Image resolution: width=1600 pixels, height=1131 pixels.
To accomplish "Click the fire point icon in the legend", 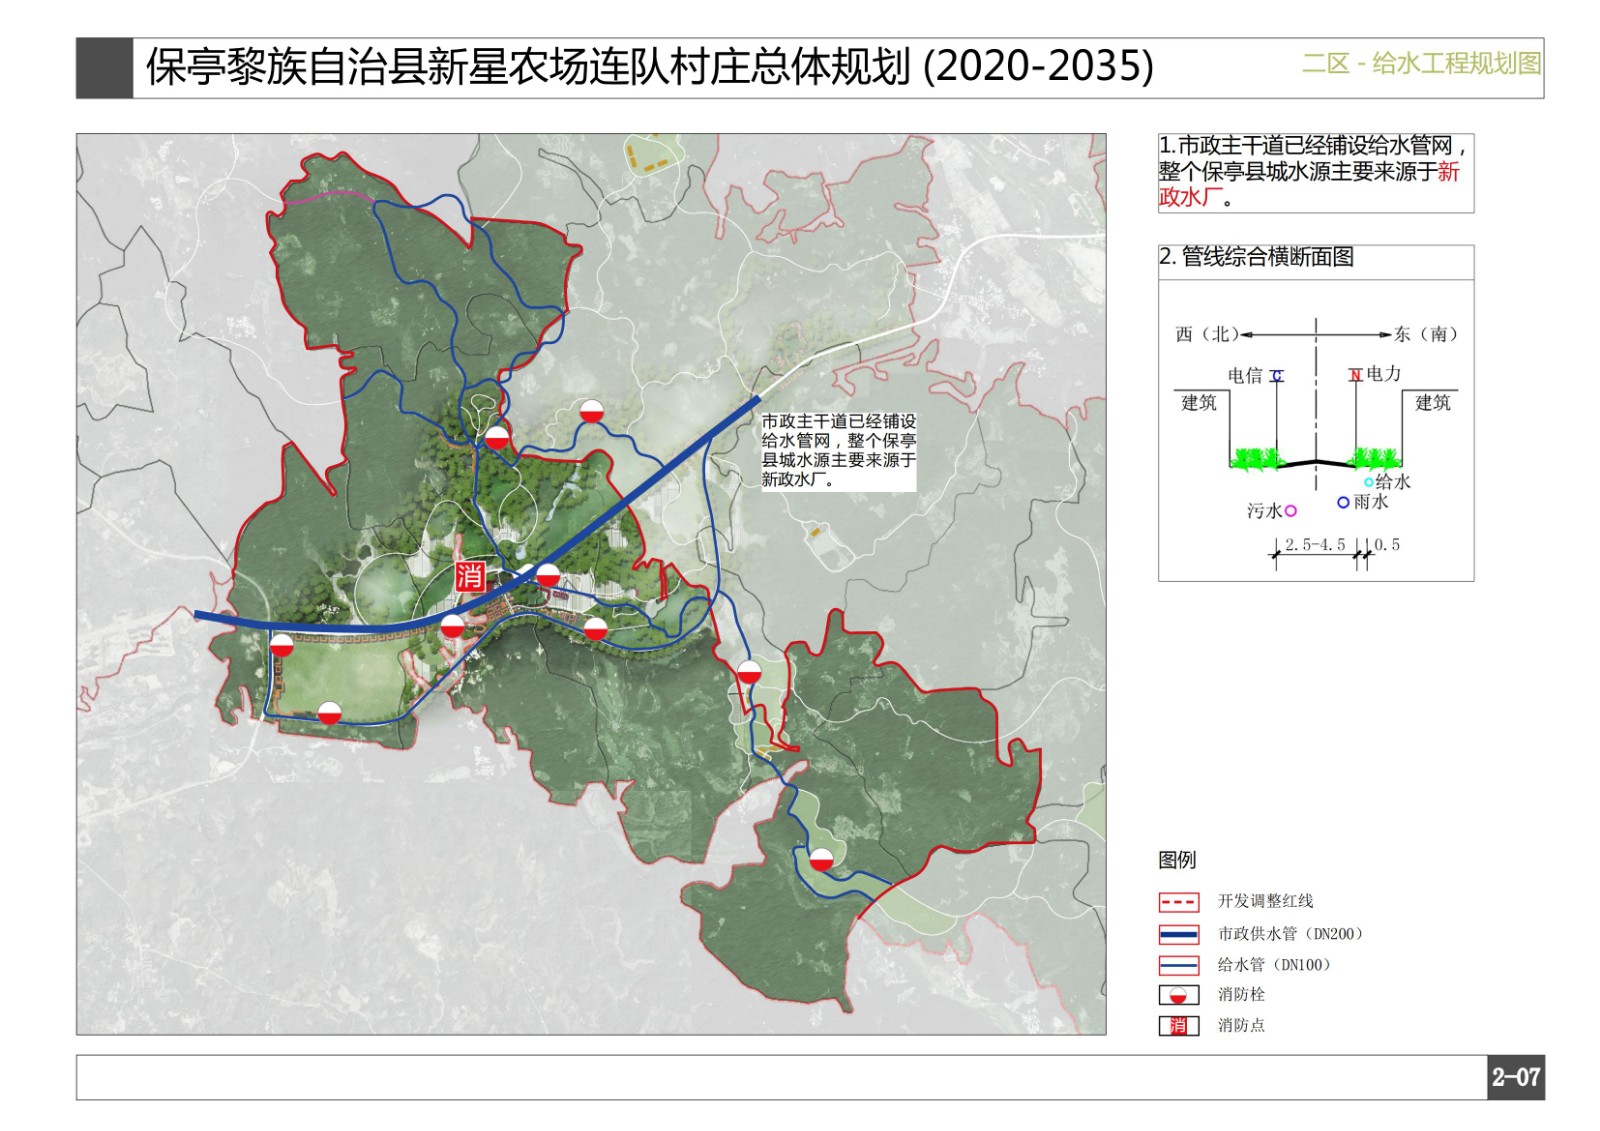I will [x=1178, y=1025].
